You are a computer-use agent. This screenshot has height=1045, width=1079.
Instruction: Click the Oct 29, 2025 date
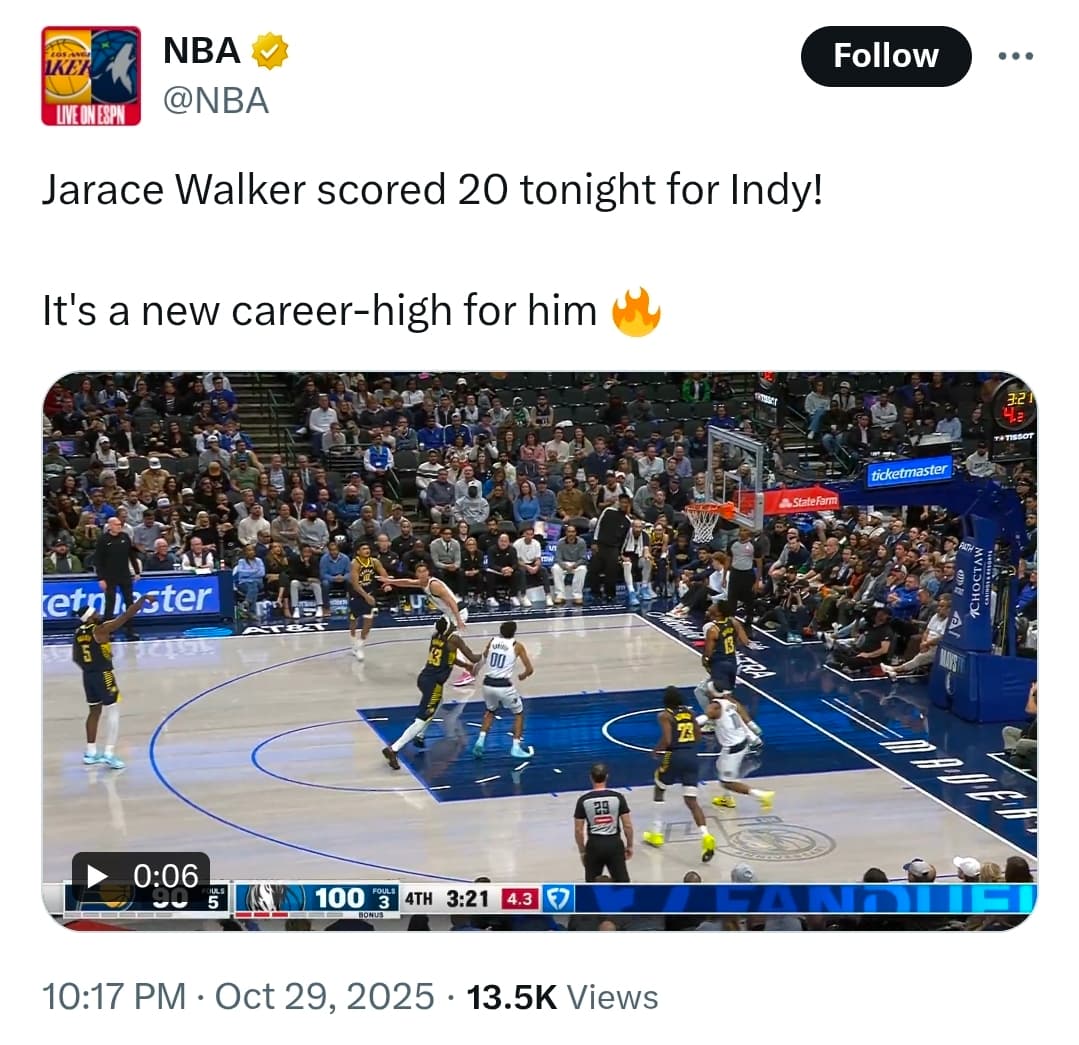[x=324, y=996]
